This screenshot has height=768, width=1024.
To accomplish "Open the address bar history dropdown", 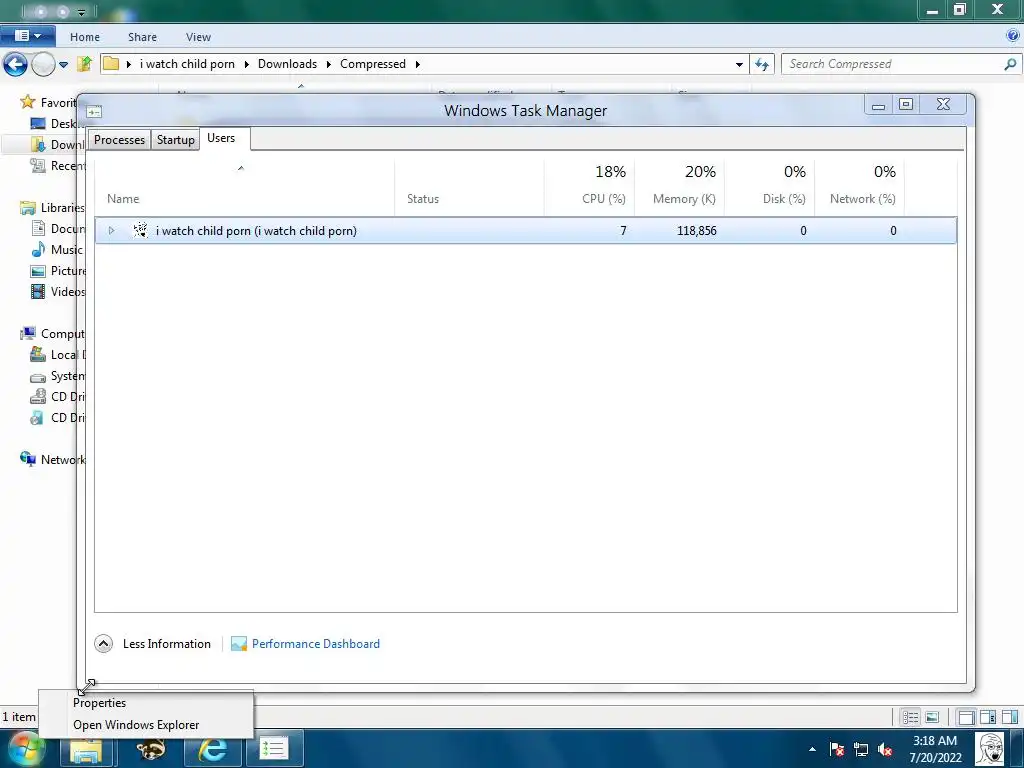I will 739,64.
